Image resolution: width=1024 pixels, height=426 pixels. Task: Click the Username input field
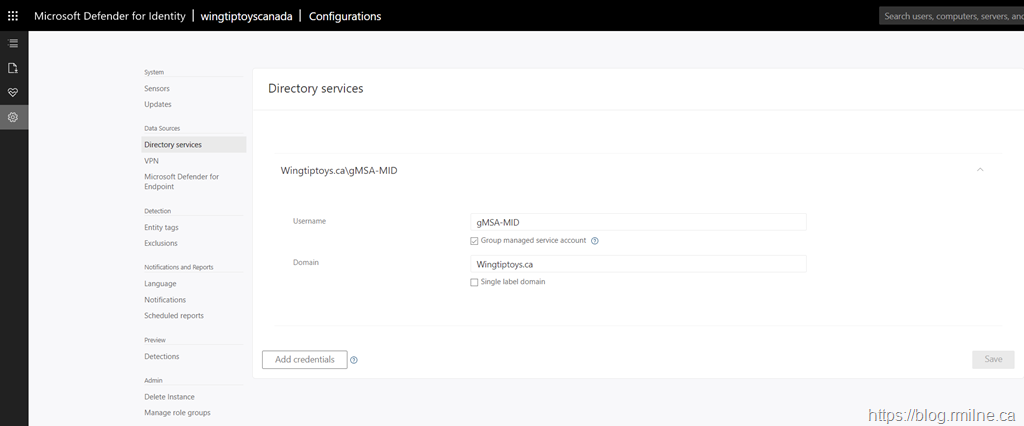pos(638,222)
